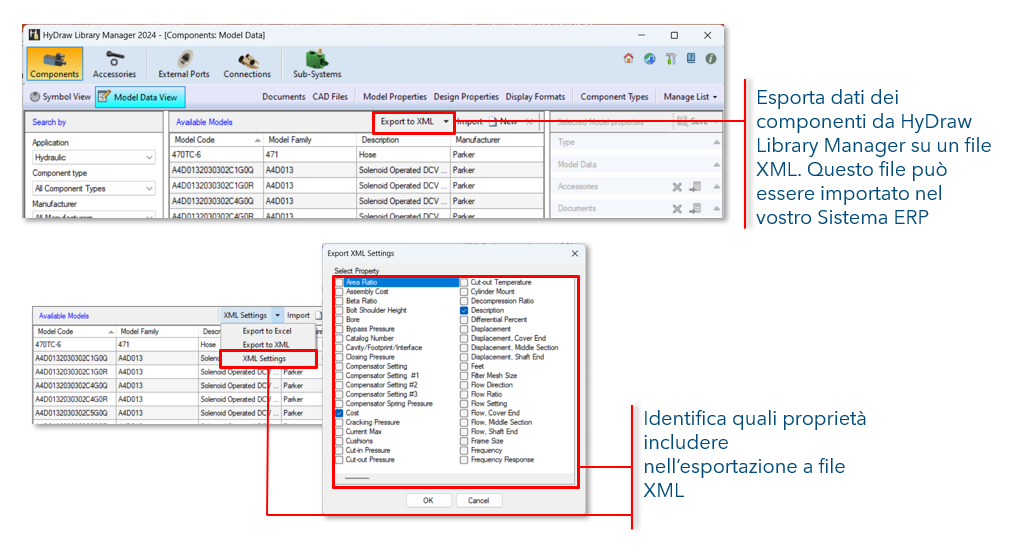Choose Export to XML from dropdown menu
The height and width of the screenshot is (559, 1018).
[x=266, y=345]
